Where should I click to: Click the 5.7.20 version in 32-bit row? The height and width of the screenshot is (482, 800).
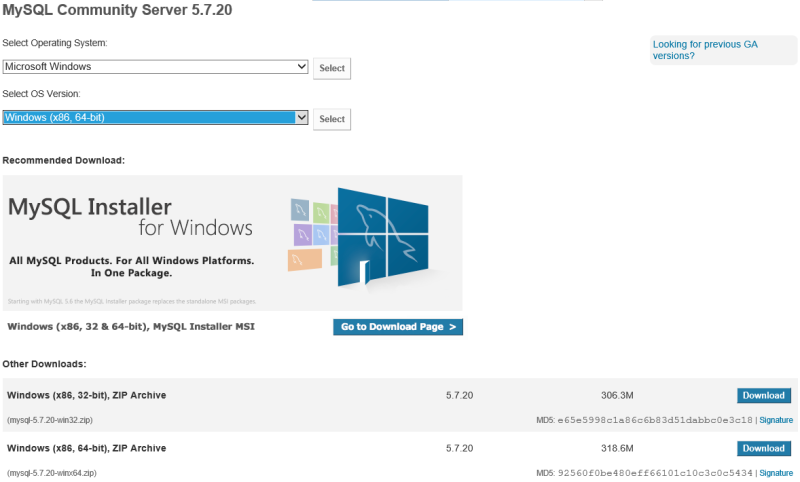(x=459, y=395)
